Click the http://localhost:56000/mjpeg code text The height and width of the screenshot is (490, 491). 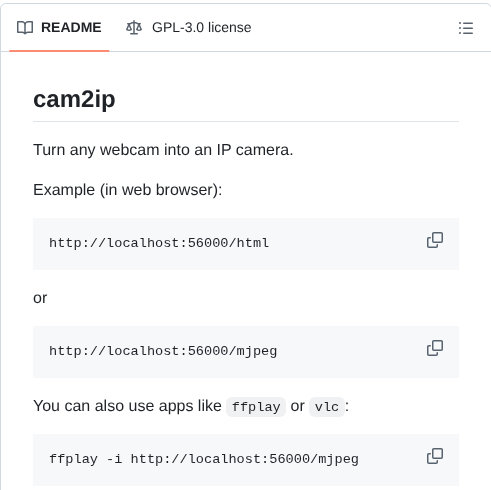[x=163, y=351]
